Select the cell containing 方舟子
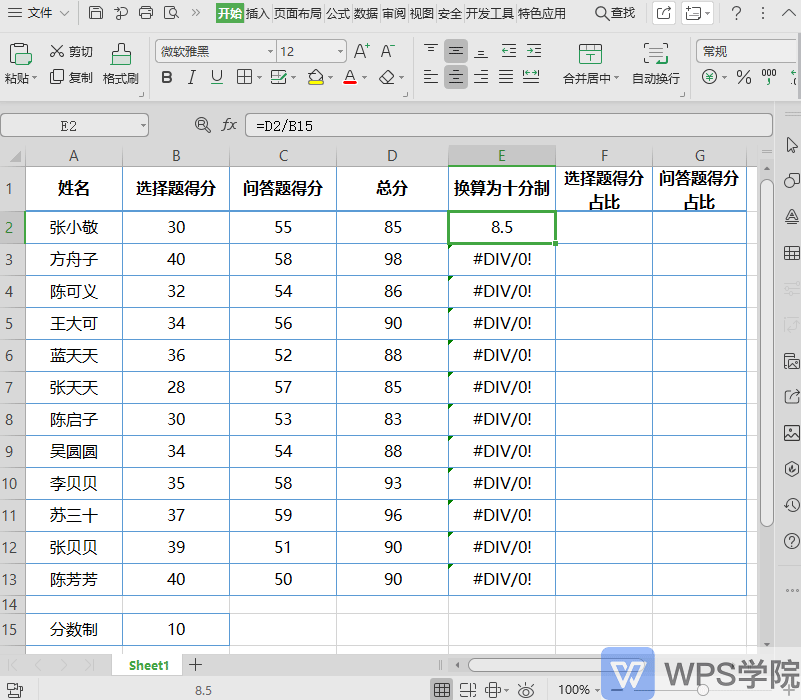This screenshot has height=700, width=801. [73, 259]
